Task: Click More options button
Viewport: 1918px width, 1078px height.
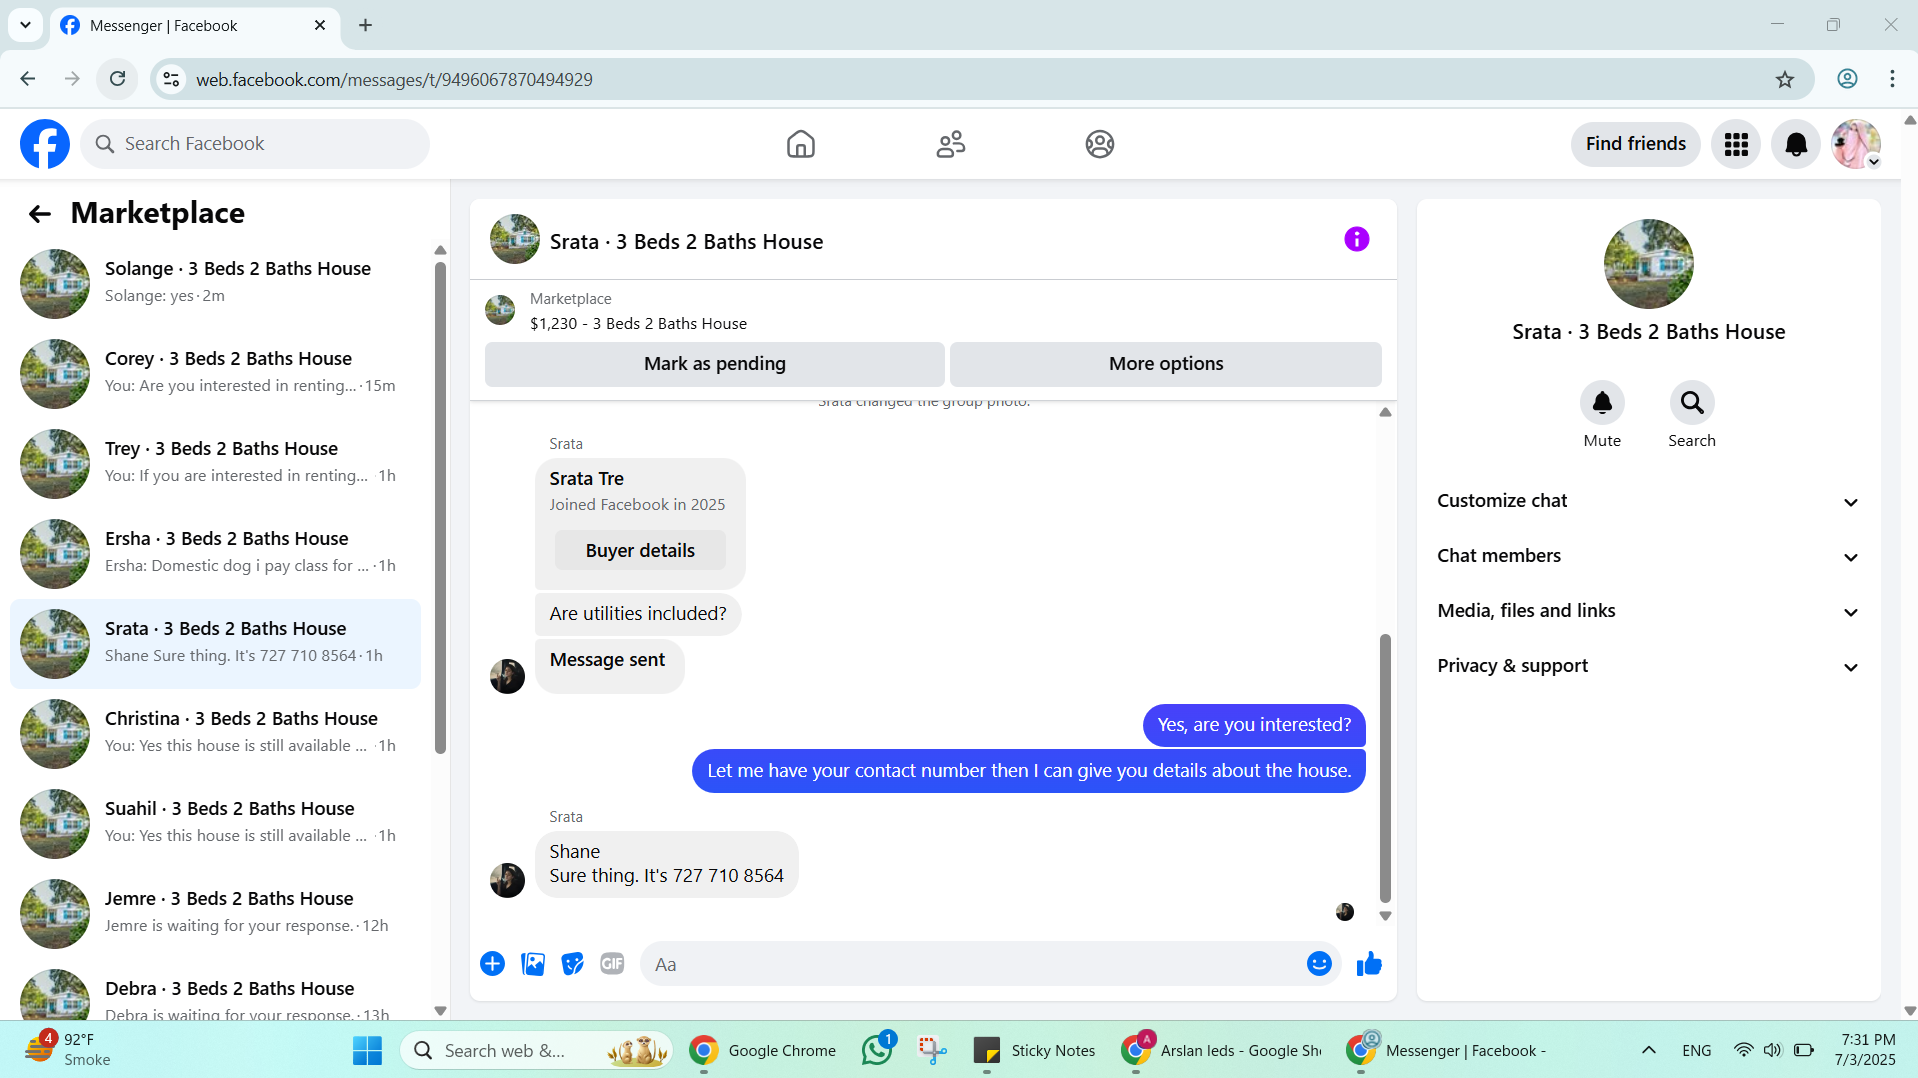Action: [x=1166, y=364]
